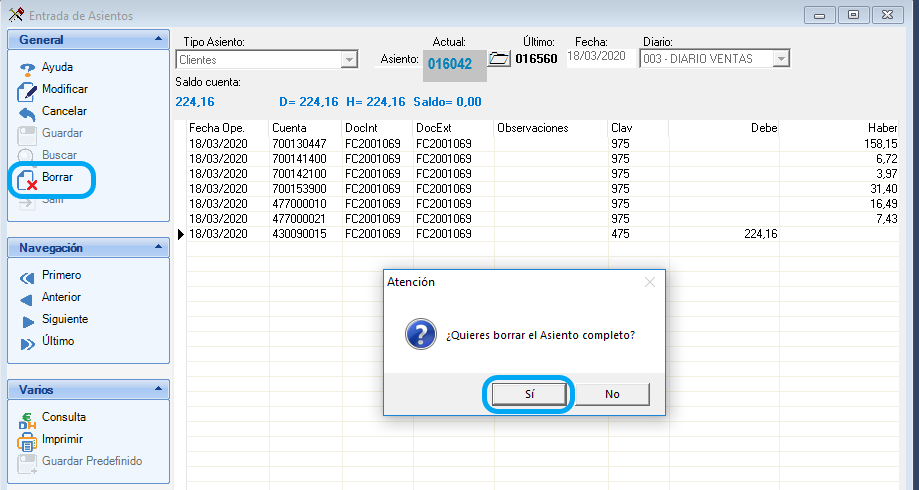Click the Debe column header
The width and height of the screenshot is (919, 490).
[724, 128]
